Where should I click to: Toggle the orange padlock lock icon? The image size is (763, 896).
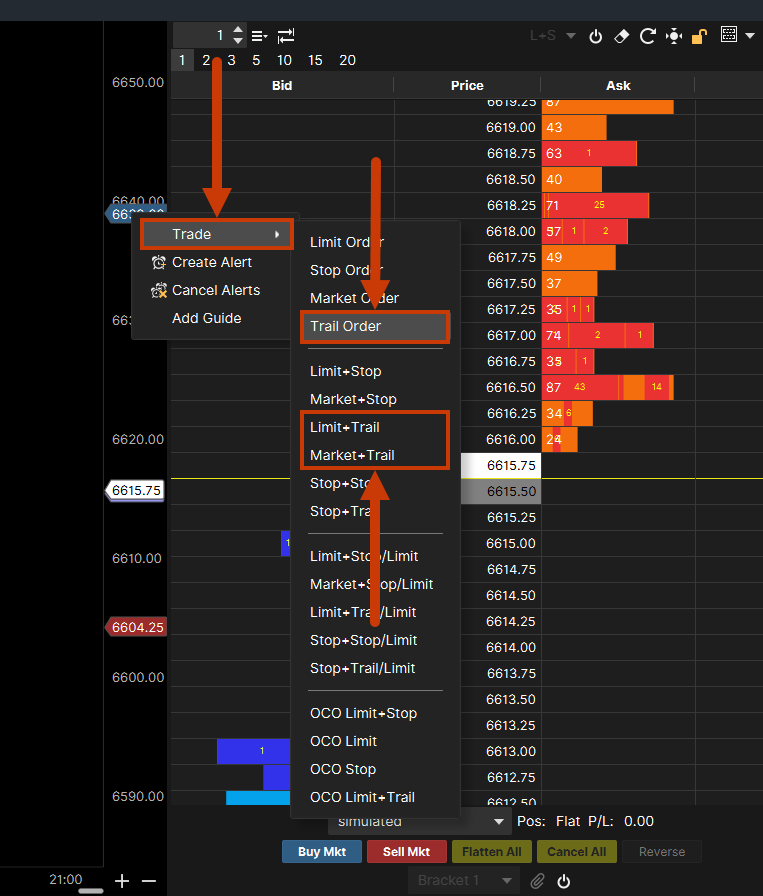click(700, 36)
